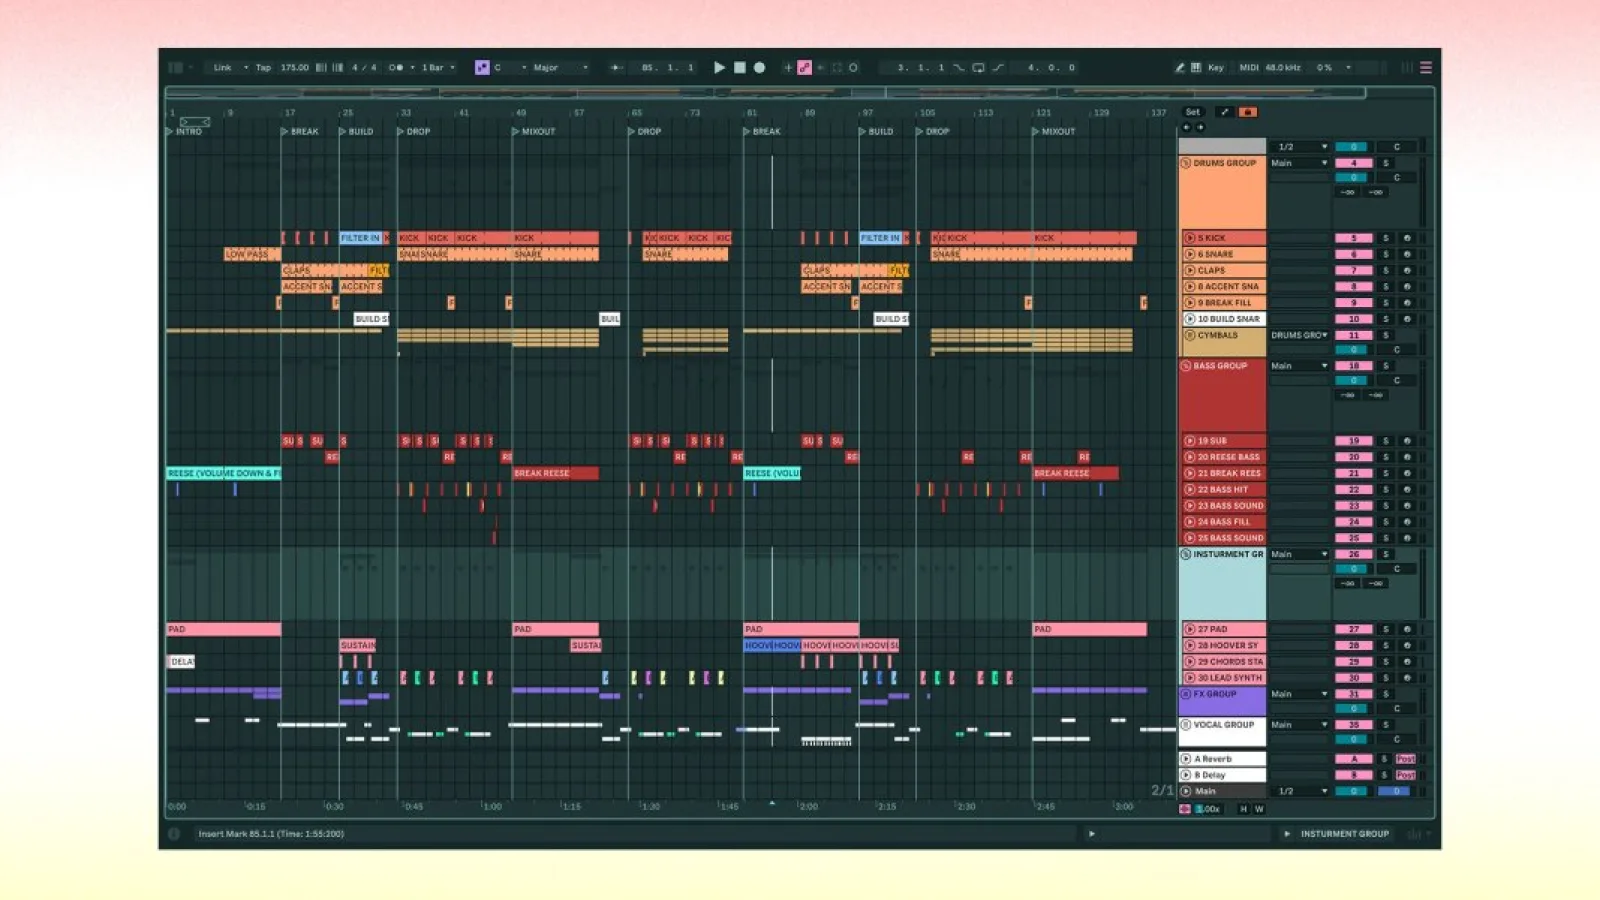
Task: Toggle Post button on B Delay return
Action: pos(1406,775)
